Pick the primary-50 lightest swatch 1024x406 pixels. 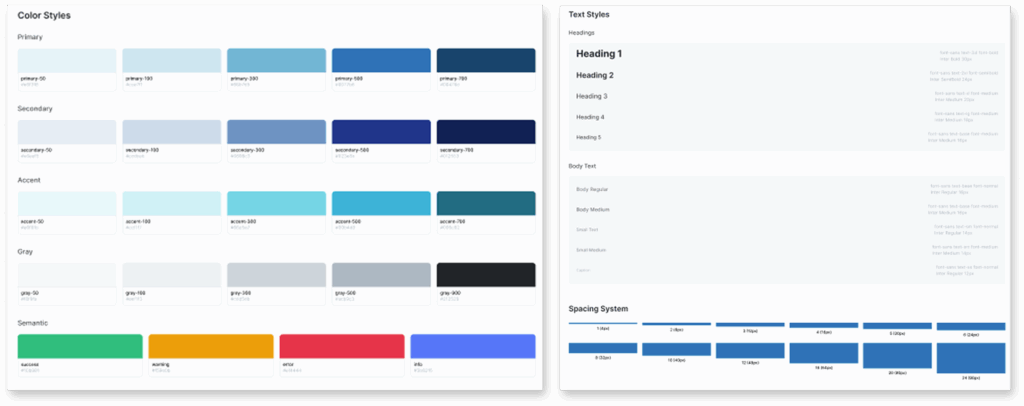(67, 59)
